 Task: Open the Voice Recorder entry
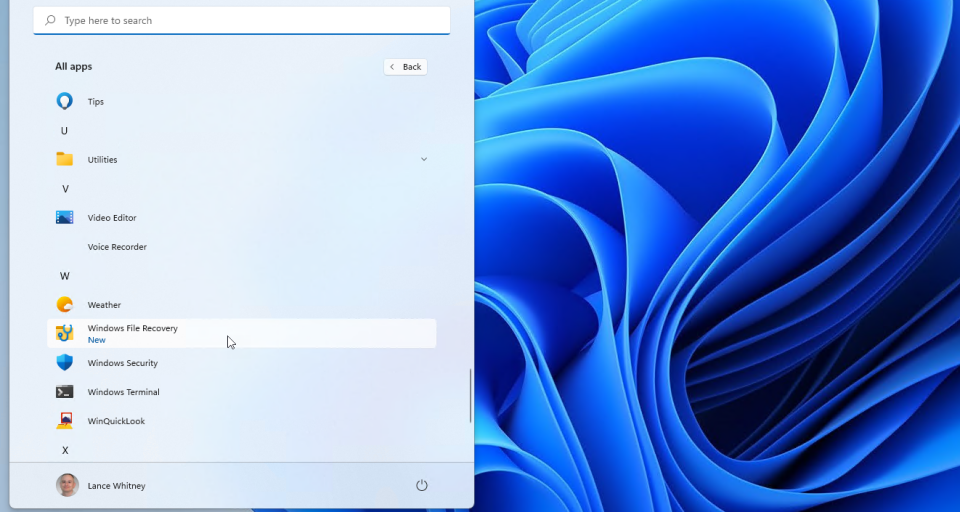click(242, 247)
